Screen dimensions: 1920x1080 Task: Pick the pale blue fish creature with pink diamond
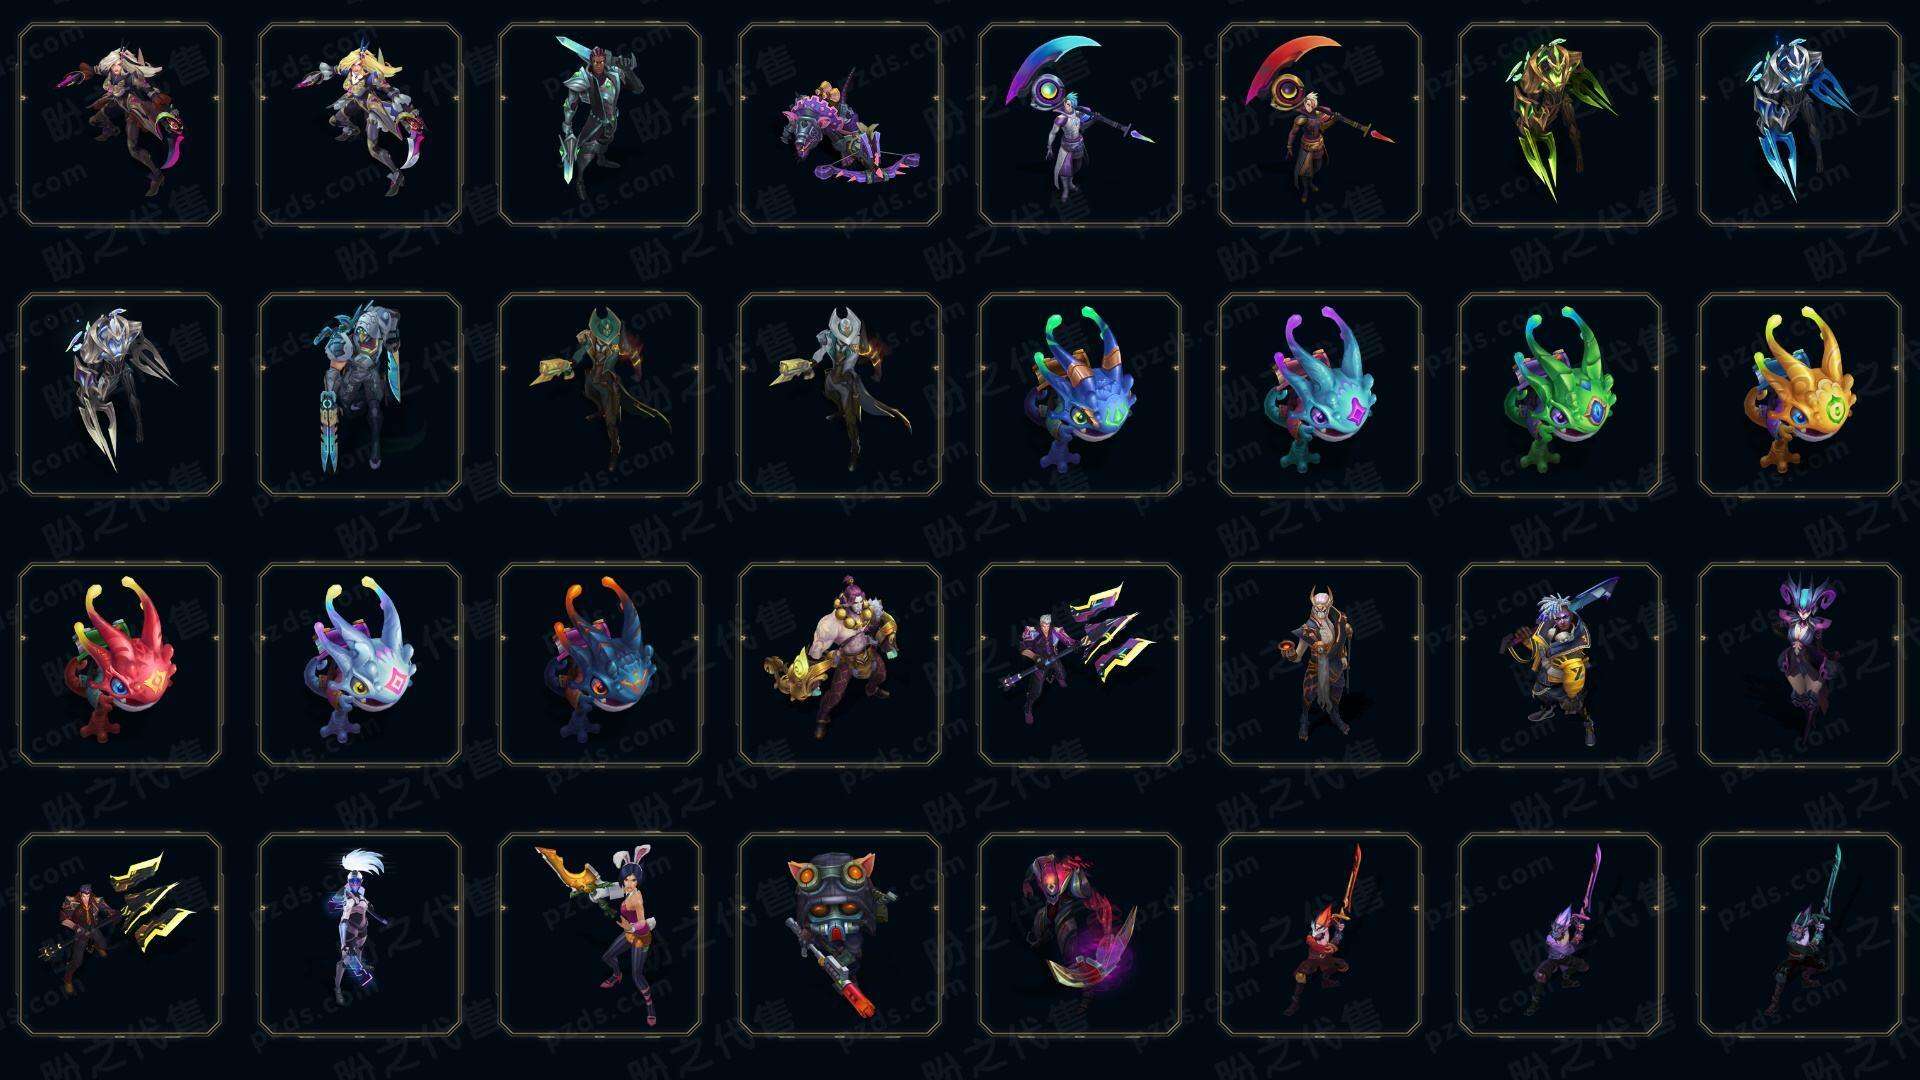pos(360,664)
